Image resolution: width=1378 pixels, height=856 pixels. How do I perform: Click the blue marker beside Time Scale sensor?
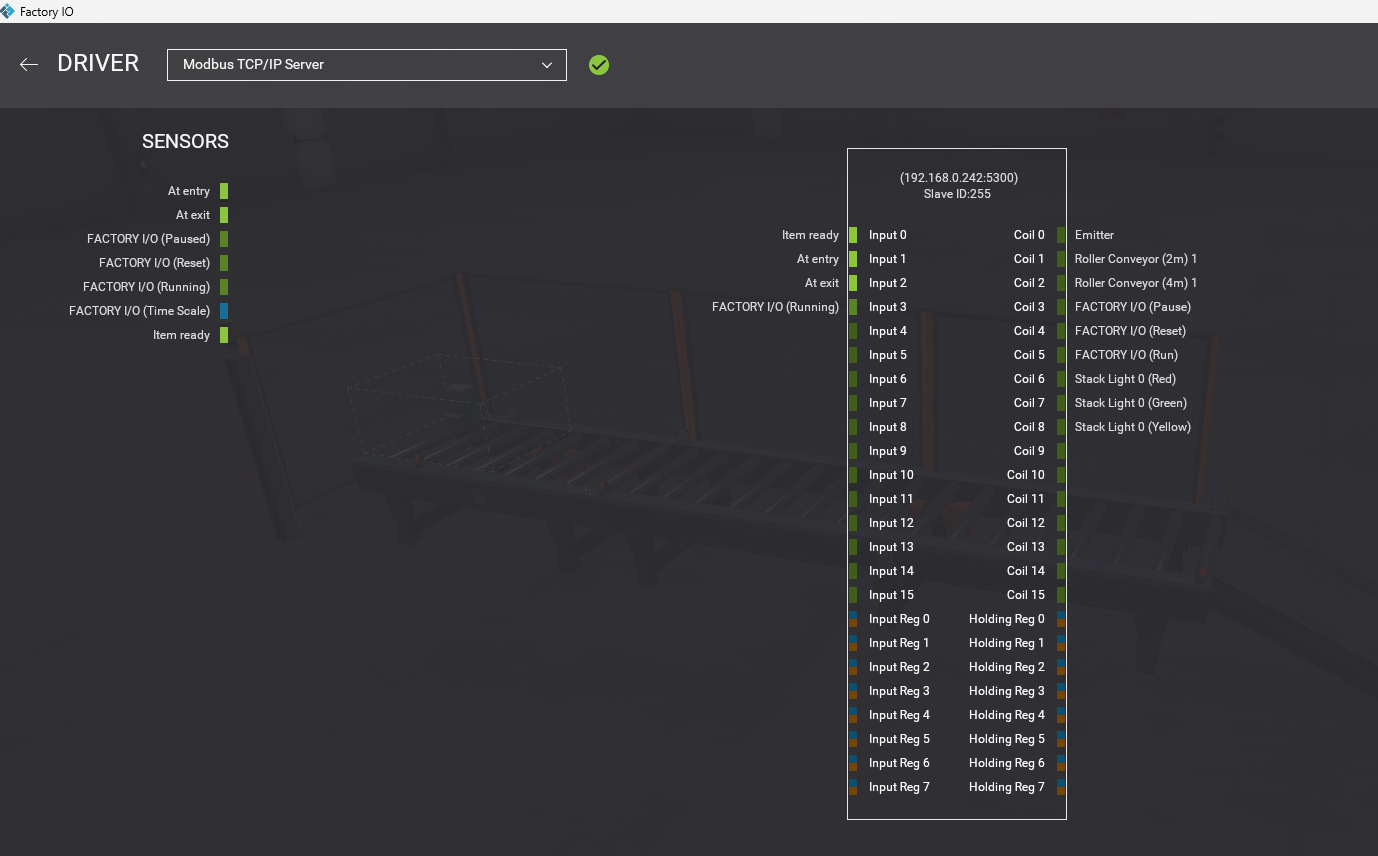tap(224, 311)
